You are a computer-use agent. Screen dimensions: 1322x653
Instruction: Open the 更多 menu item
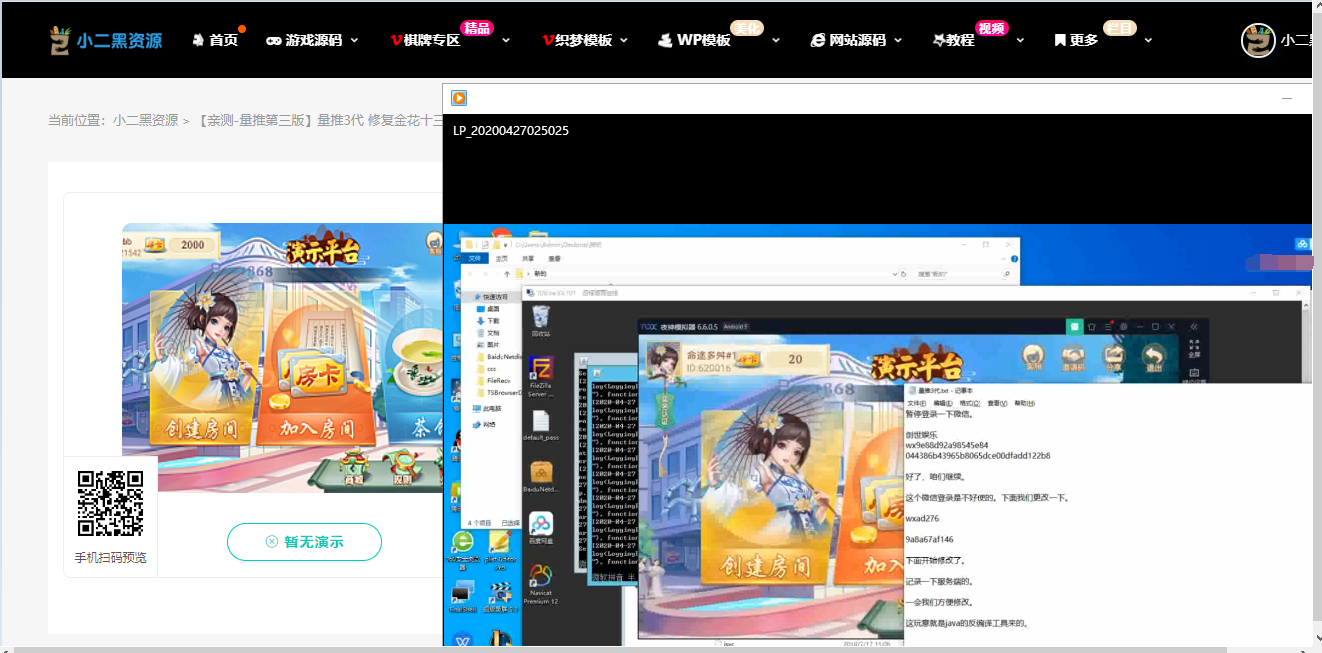coord(1076,40)
